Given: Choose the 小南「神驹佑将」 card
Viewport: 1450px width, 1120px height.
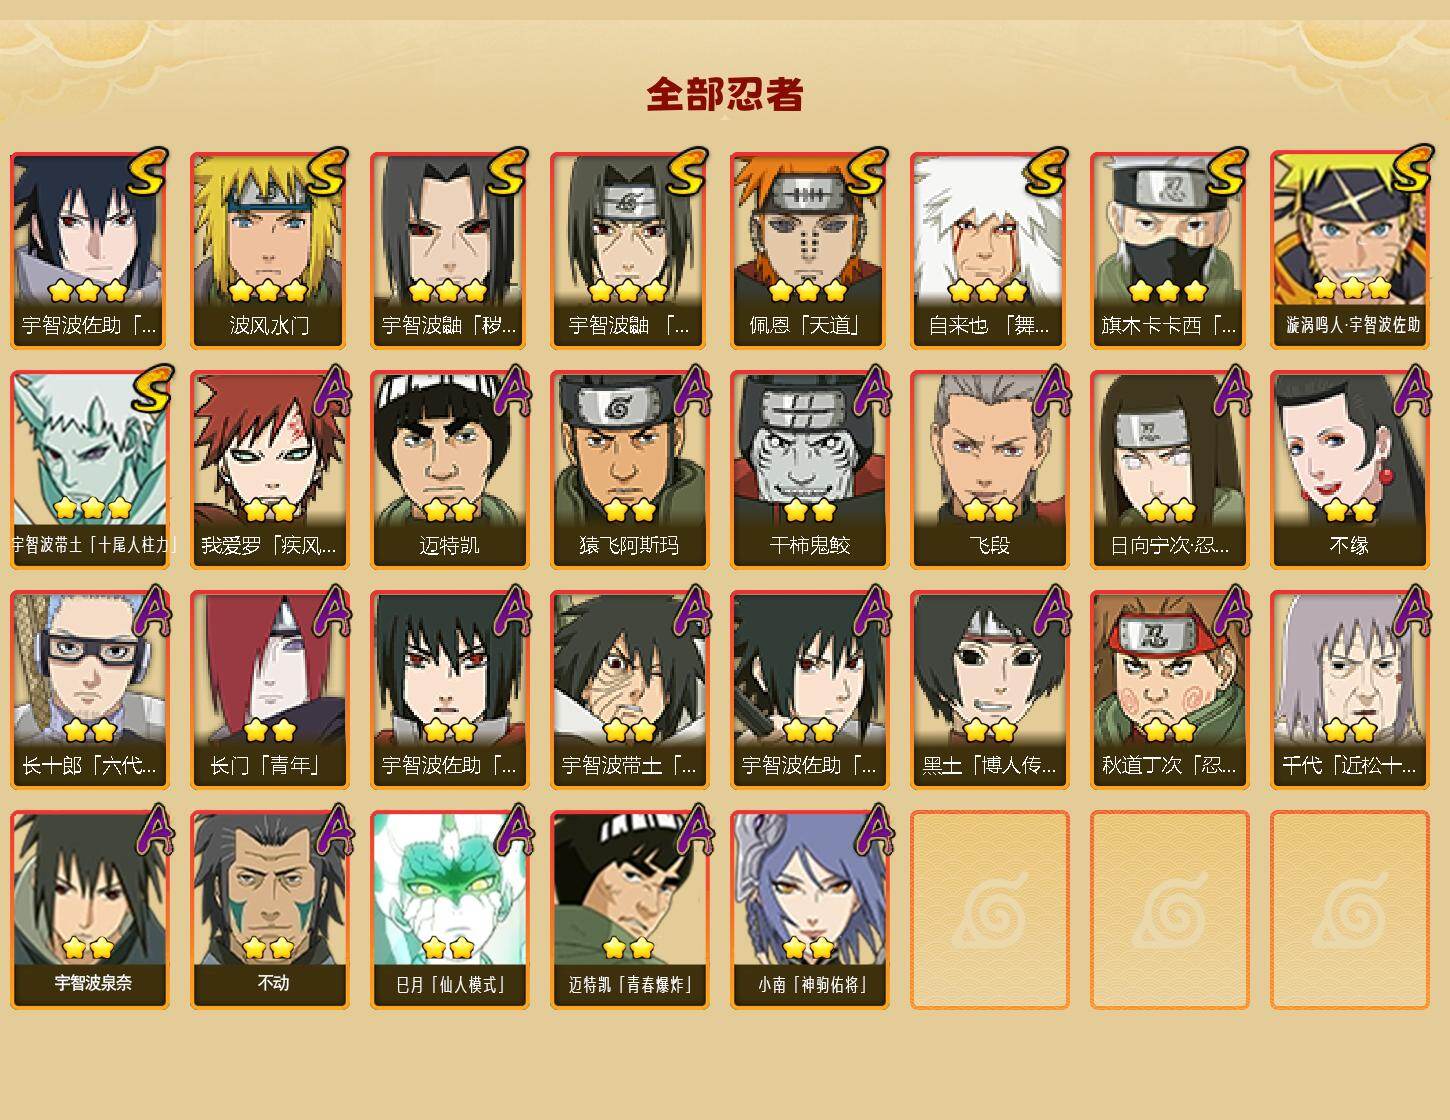Looking at the screenshot, I should [x=809, y=910].
